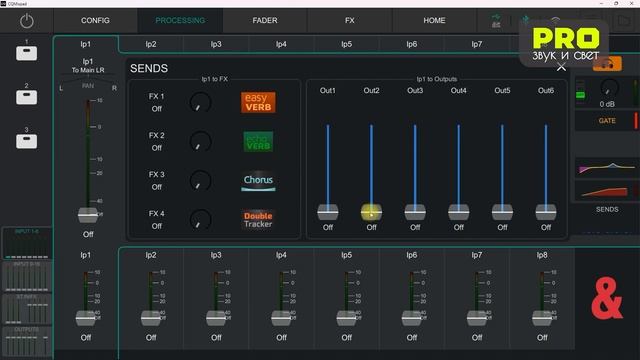The width and height of the screenshot is (640, 360).
Task: Adjust the FX 1 send knob
Action: [x=200, y=102]
